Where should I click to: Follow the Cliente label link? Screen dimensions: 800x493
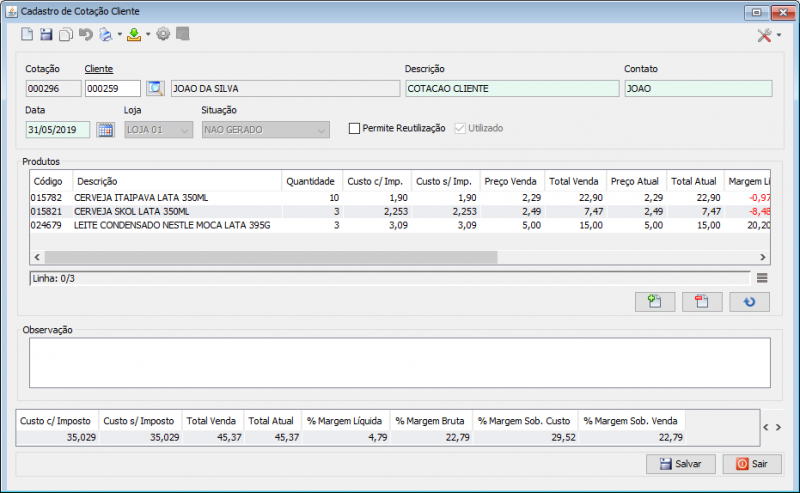98,69
